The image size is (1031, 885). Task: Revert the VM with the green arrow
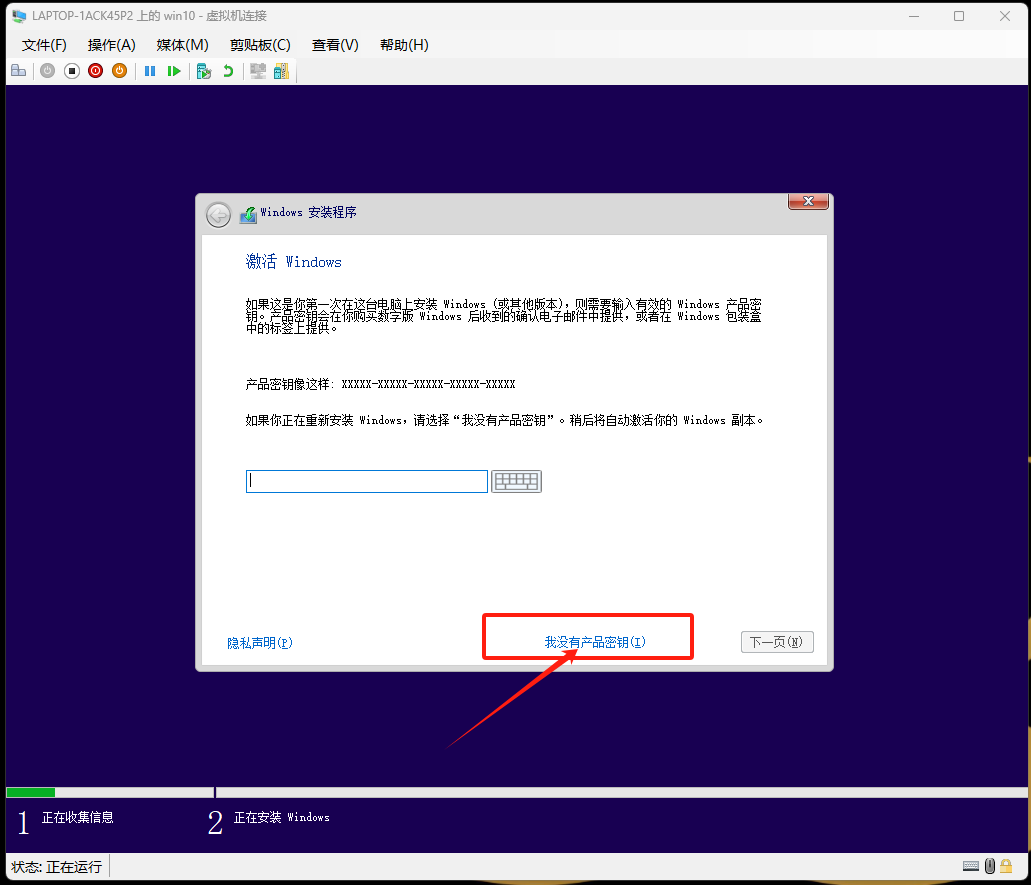click(228, 71)
